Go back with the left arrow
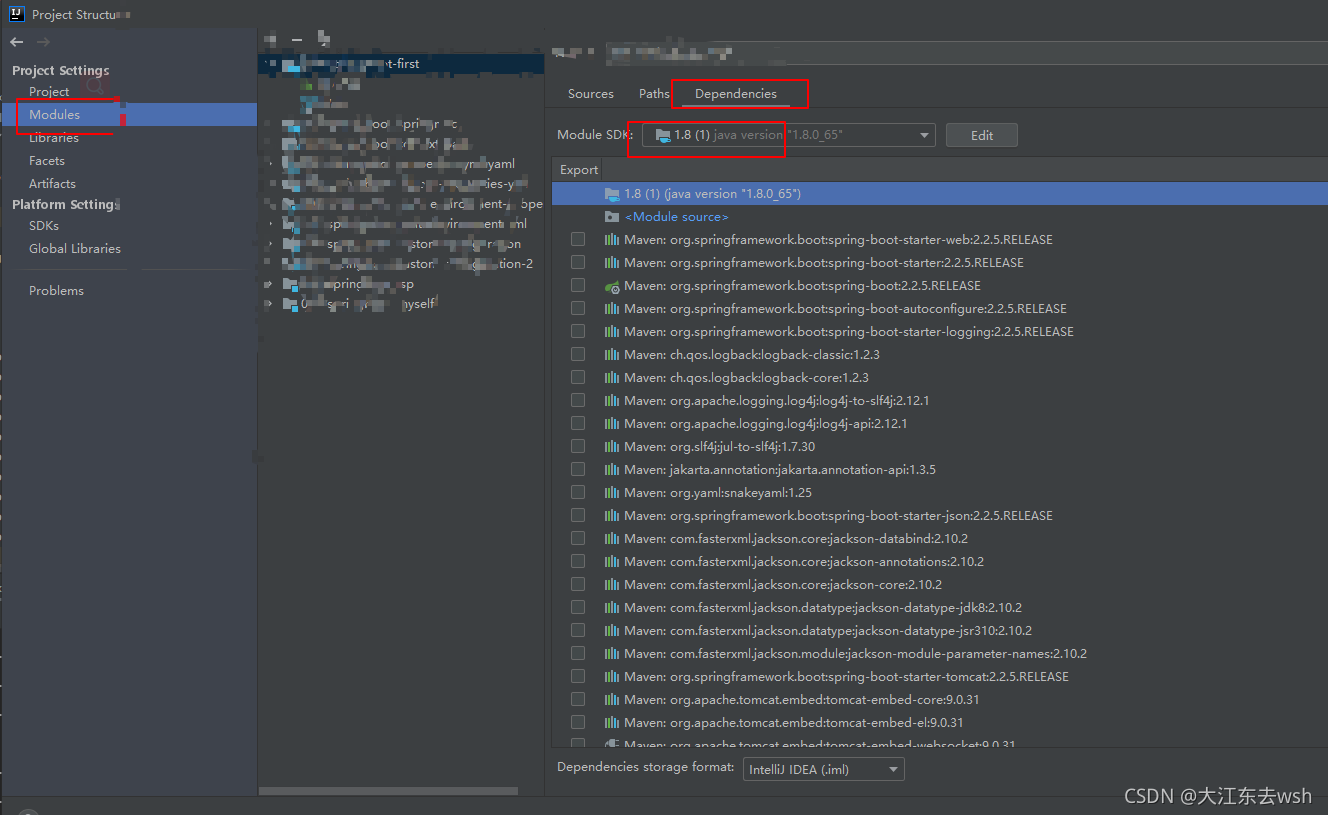 coord(16,42)
